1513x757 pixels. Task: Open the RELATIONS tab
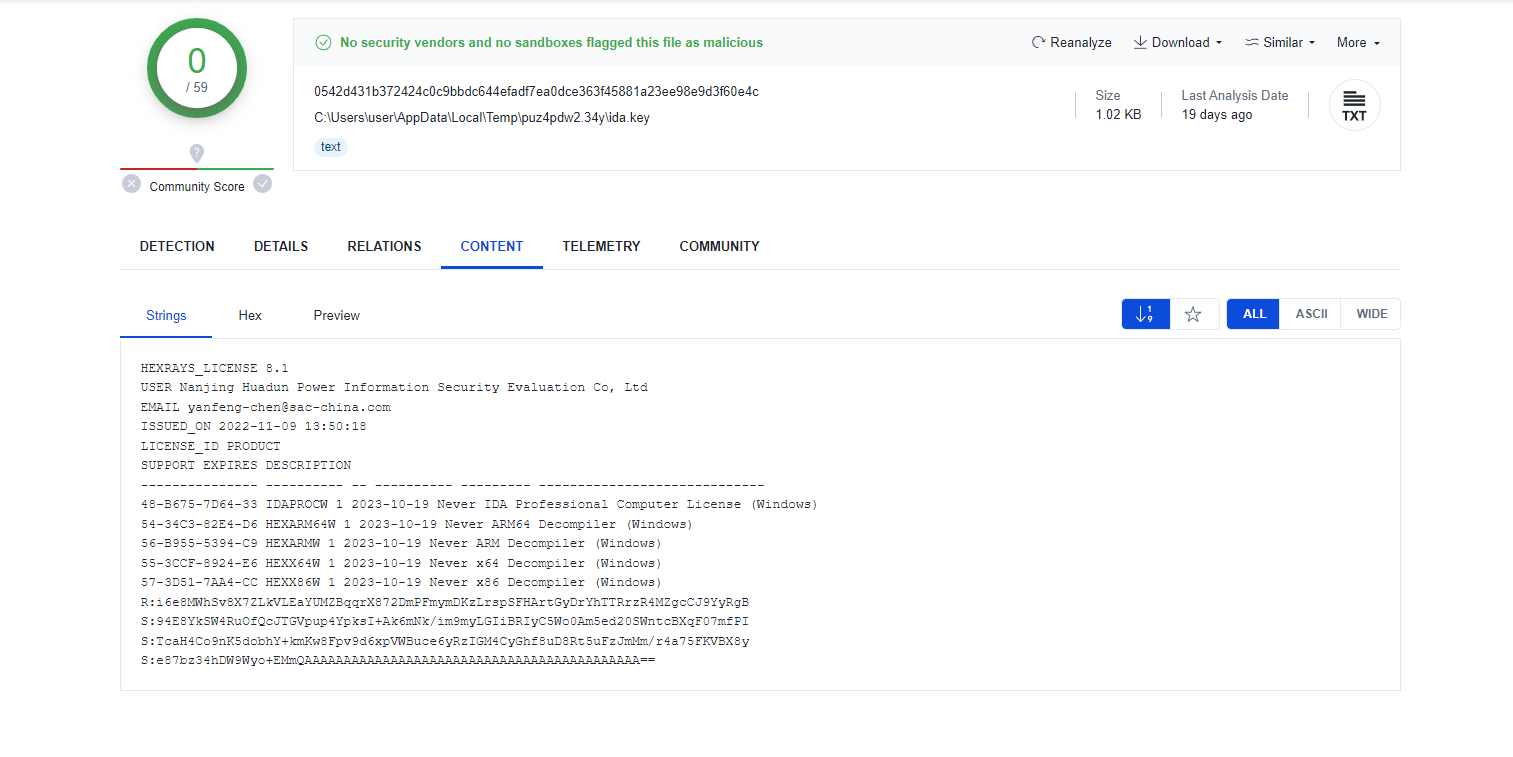pos(384,246)
